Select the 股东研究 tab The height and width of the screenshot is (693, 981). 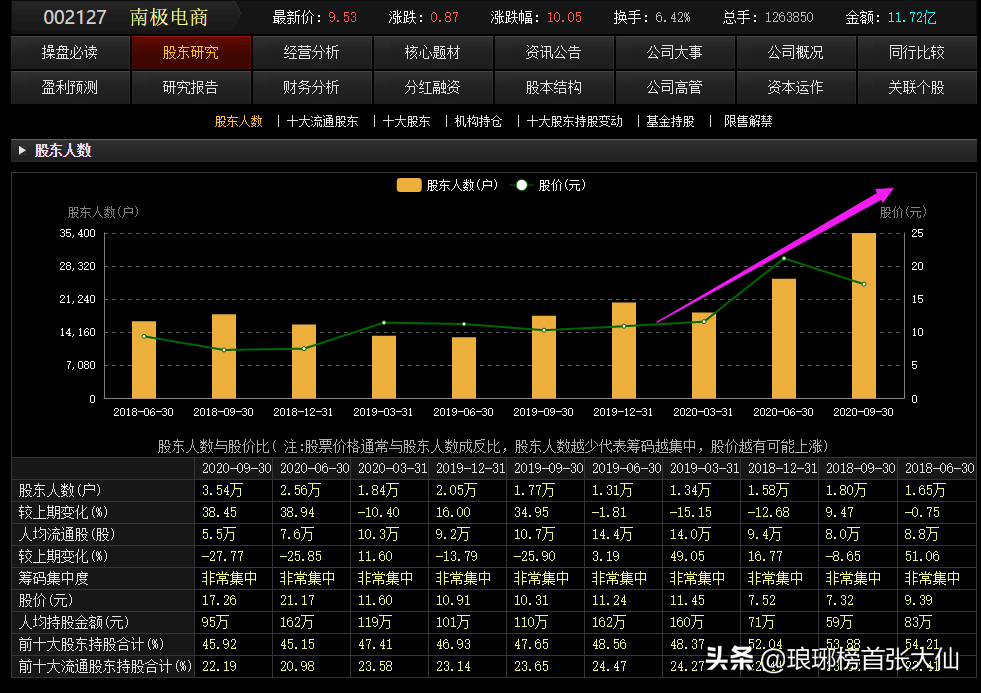point(191,53)
